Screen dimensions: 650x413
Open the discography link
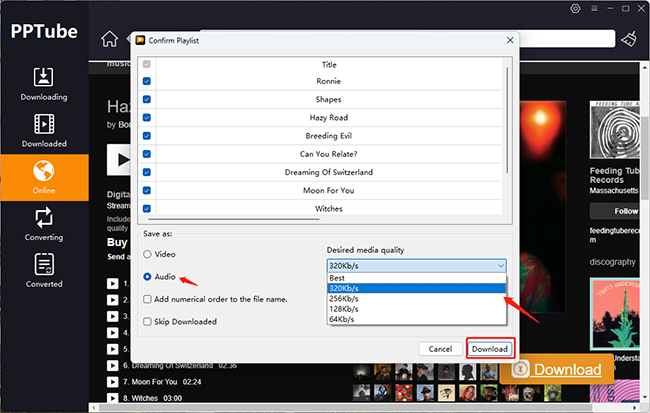click(x=612, y=262)
